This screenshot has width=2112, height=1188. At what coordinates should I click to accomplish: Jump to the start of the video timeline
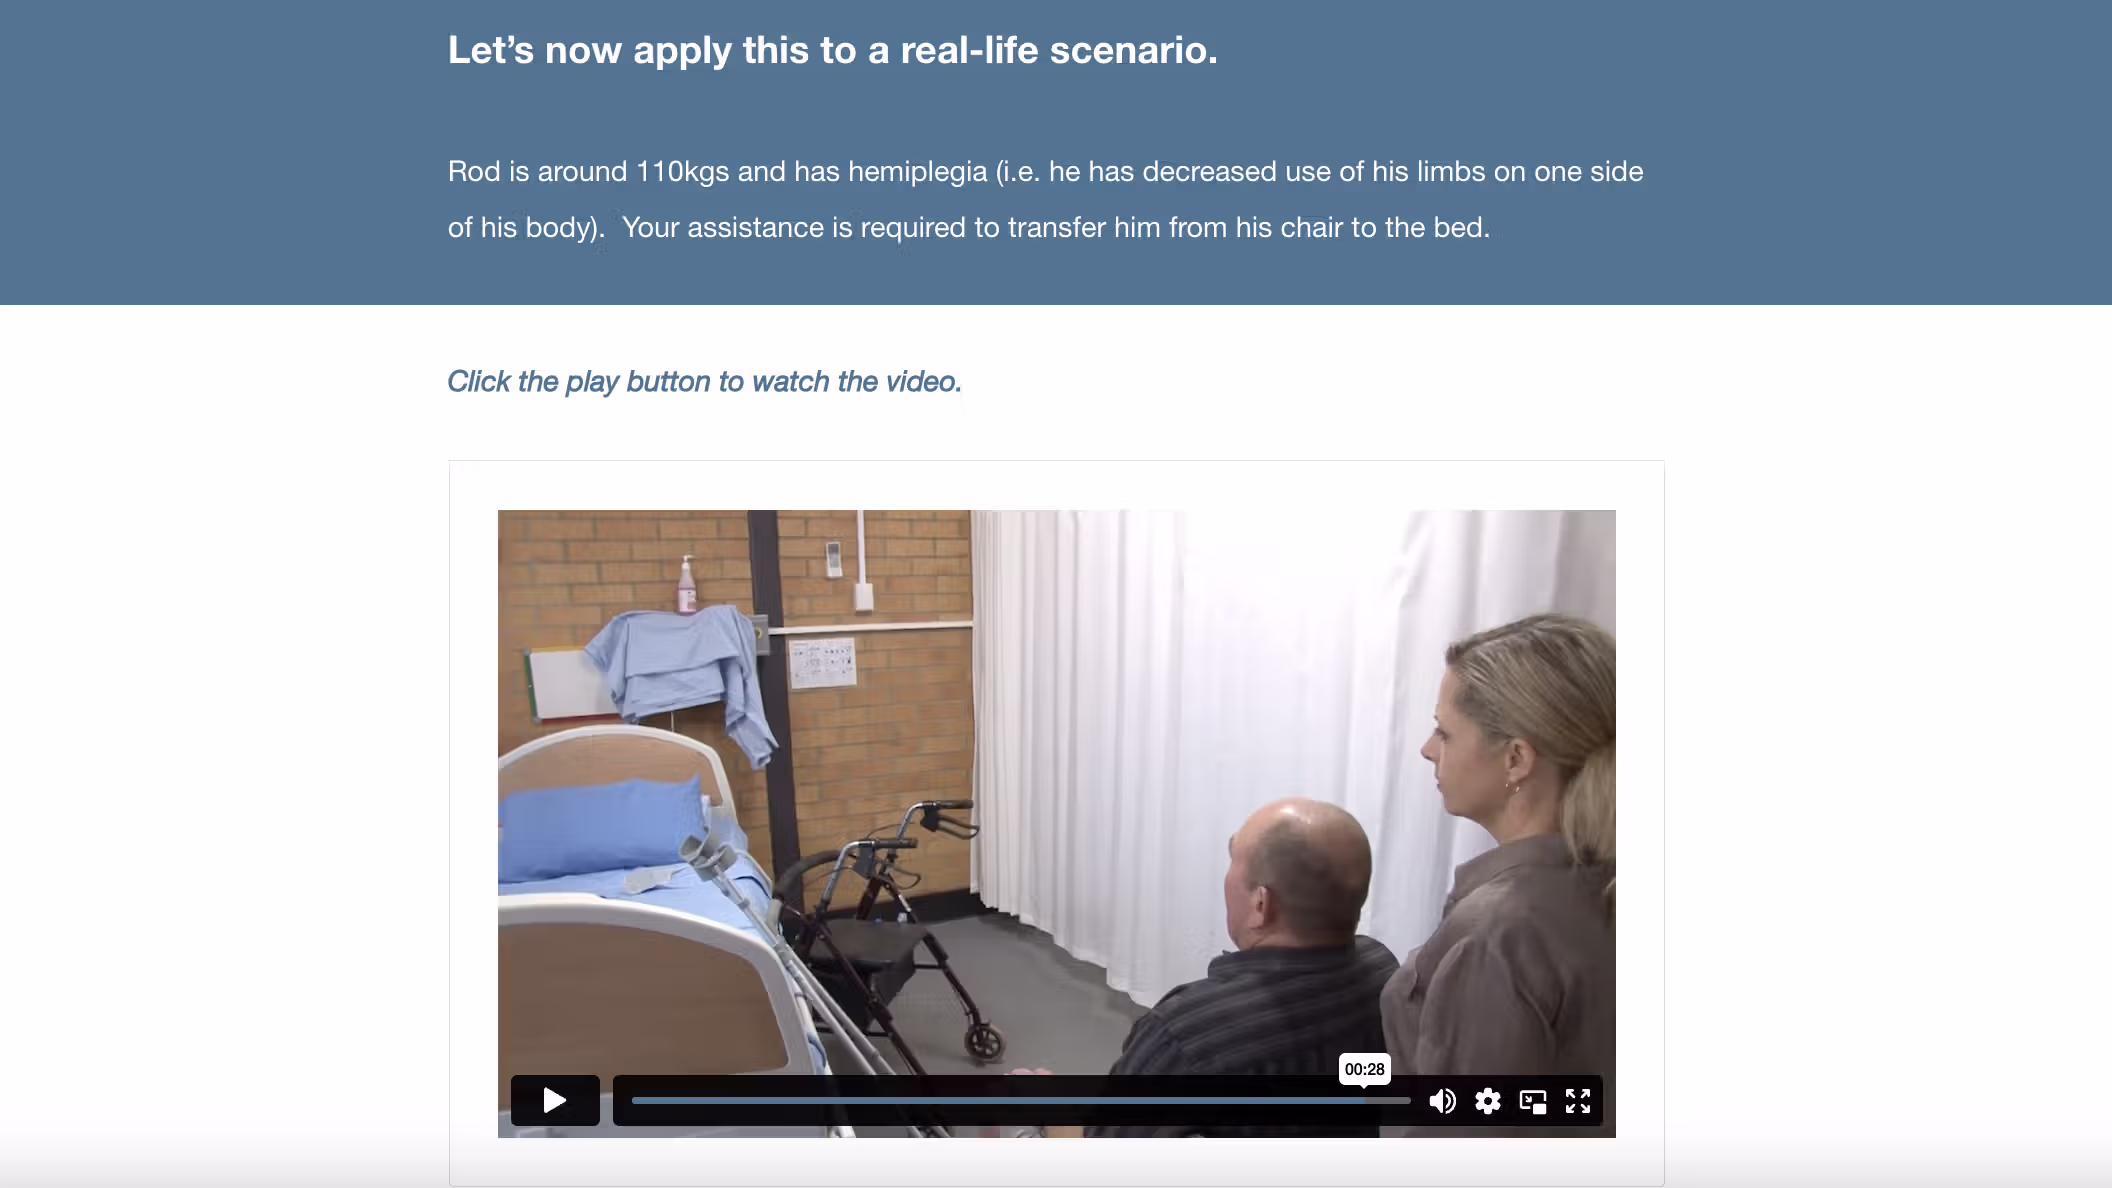(x=634, y=1100)
